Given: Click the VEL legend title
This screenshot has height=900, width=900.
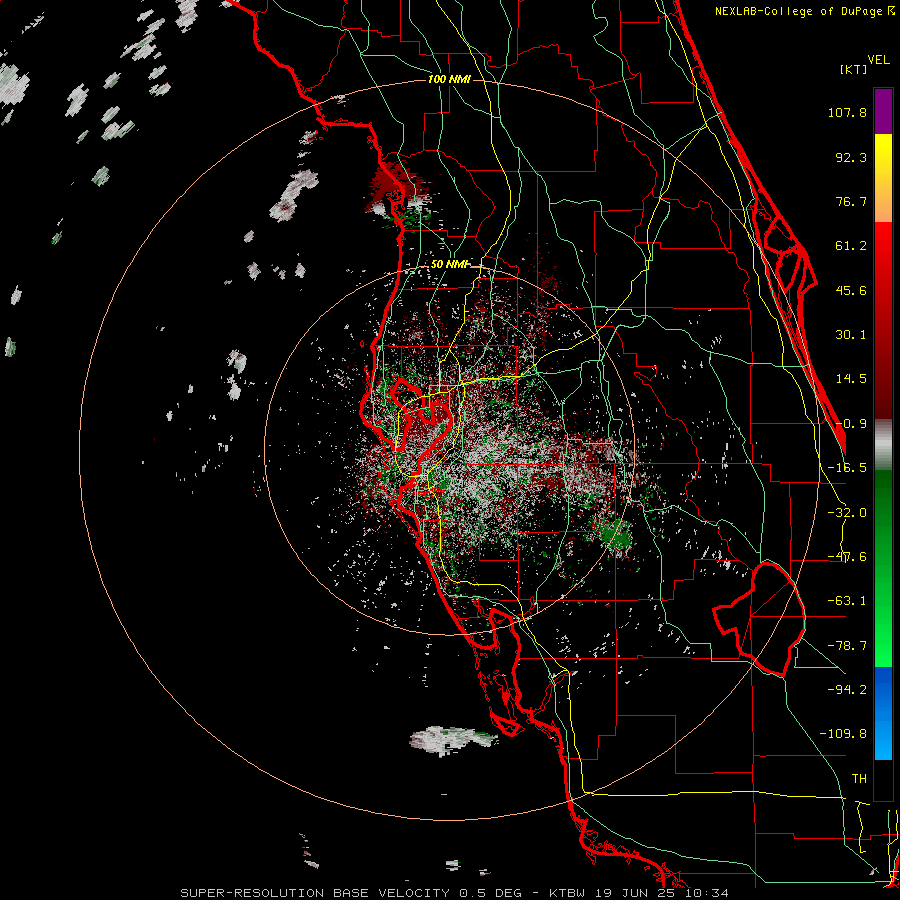Looking at the screenshot, I should click(878, 59).
